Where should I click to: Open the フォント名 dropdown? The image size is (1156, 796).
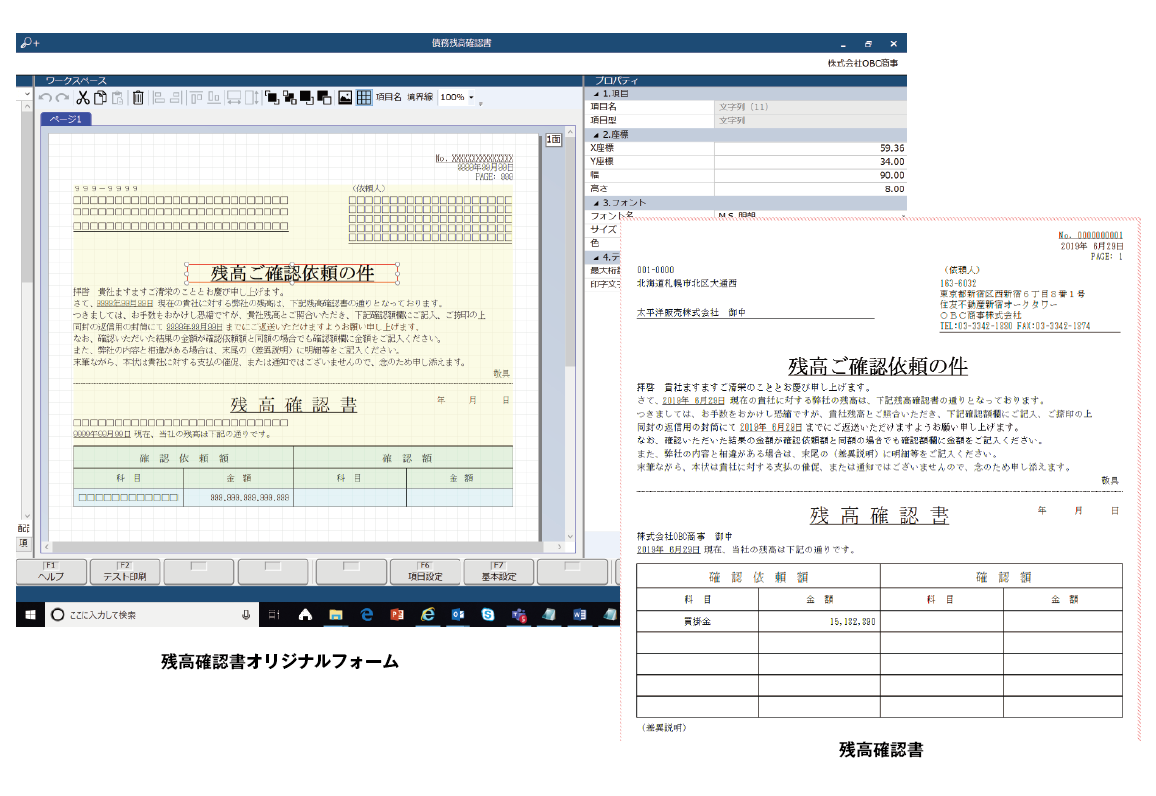point(902,216)
